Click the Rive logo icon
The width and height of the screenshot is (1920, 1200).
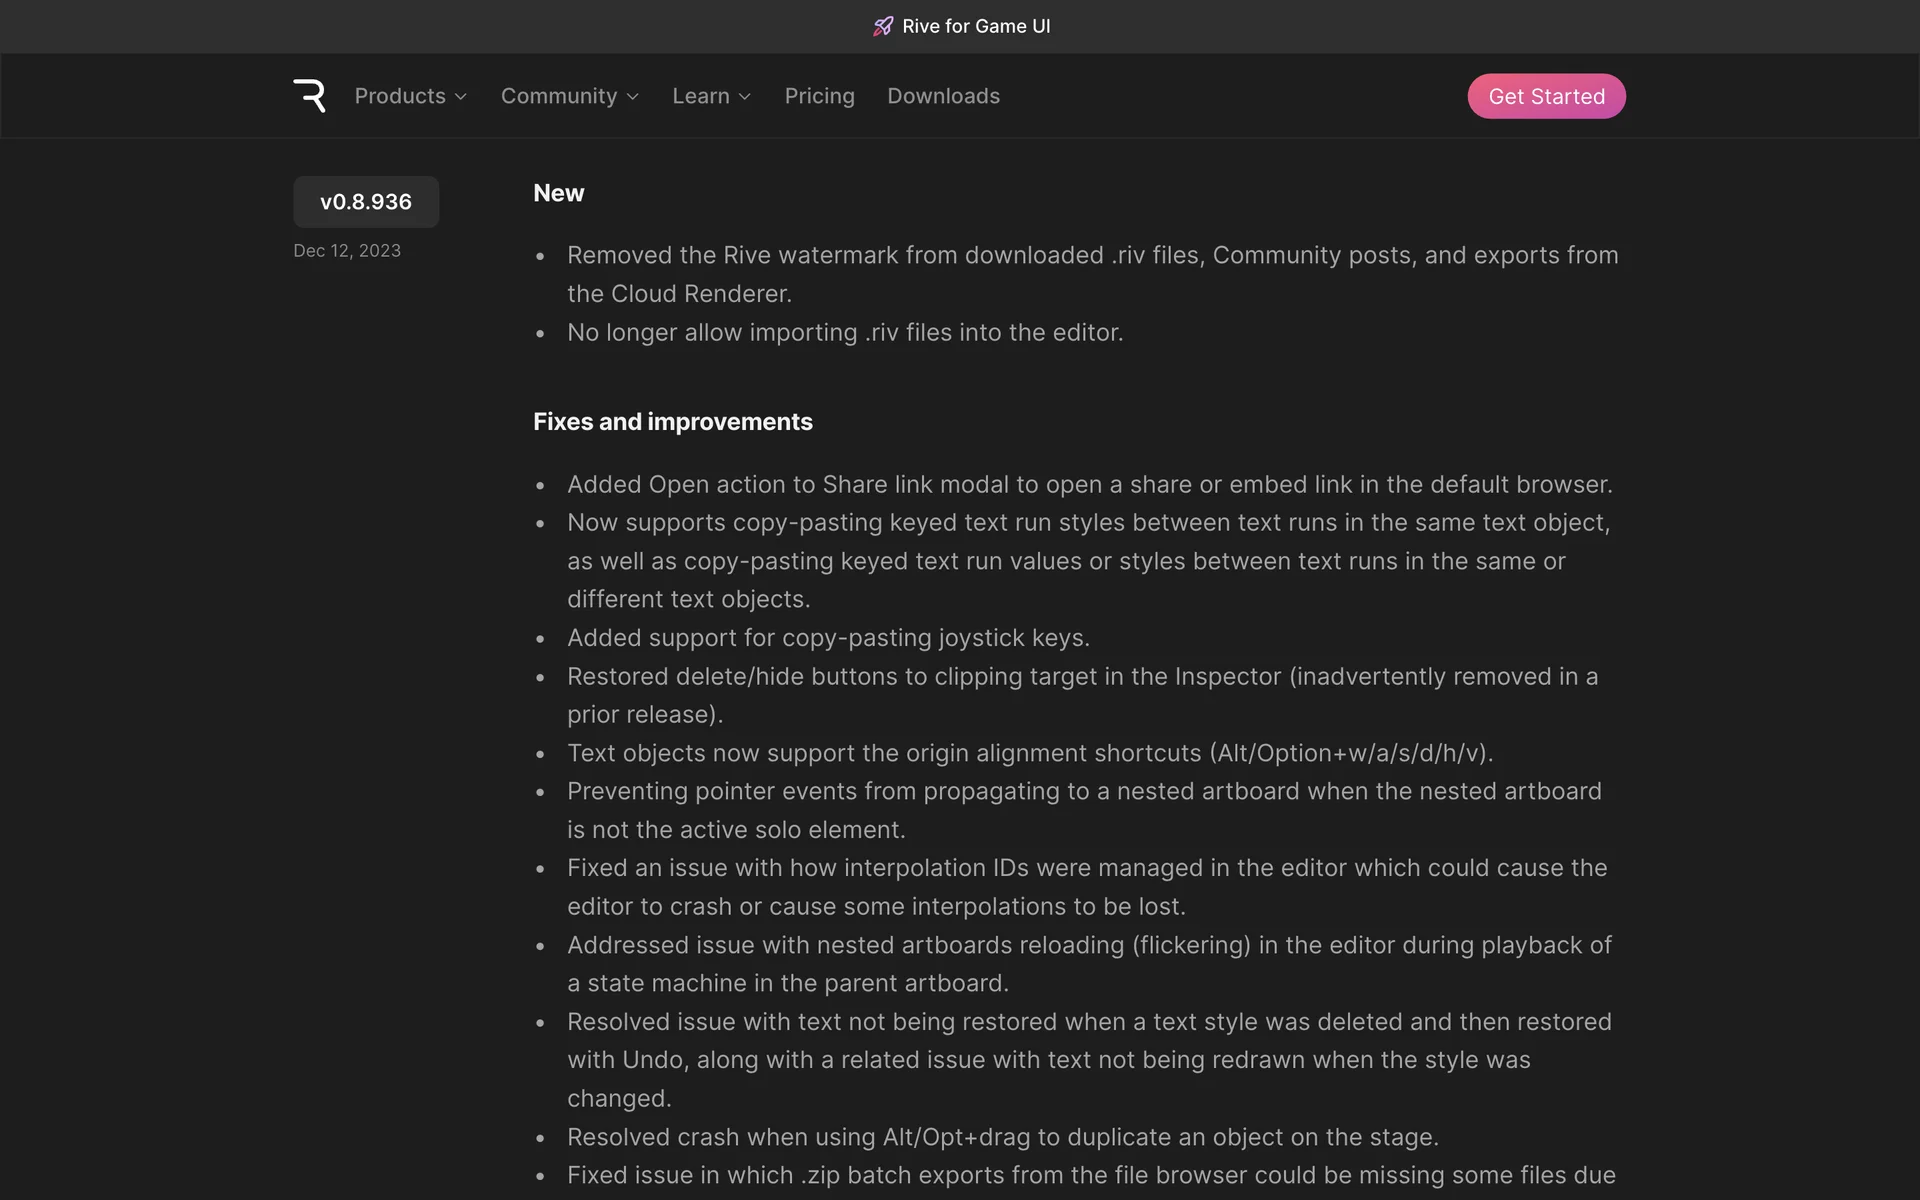click(x=309, y=96)
